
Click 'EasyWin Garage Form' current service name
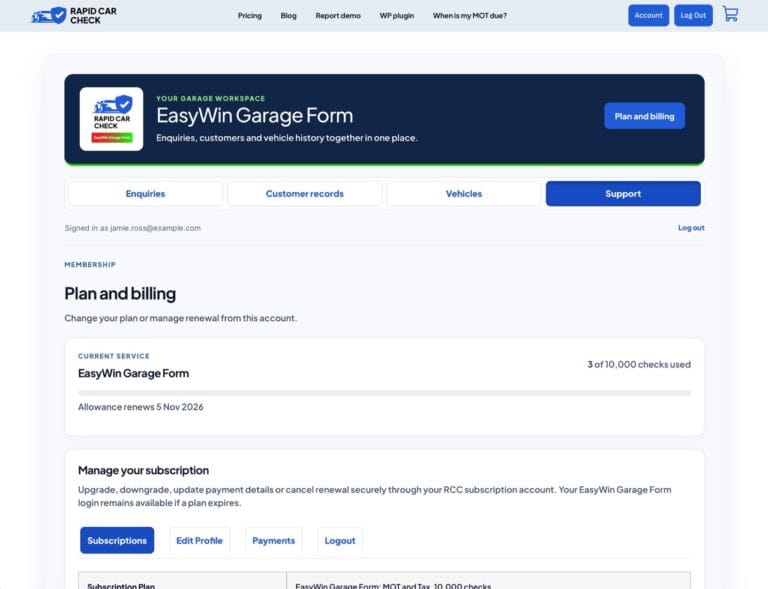point(133,373)
